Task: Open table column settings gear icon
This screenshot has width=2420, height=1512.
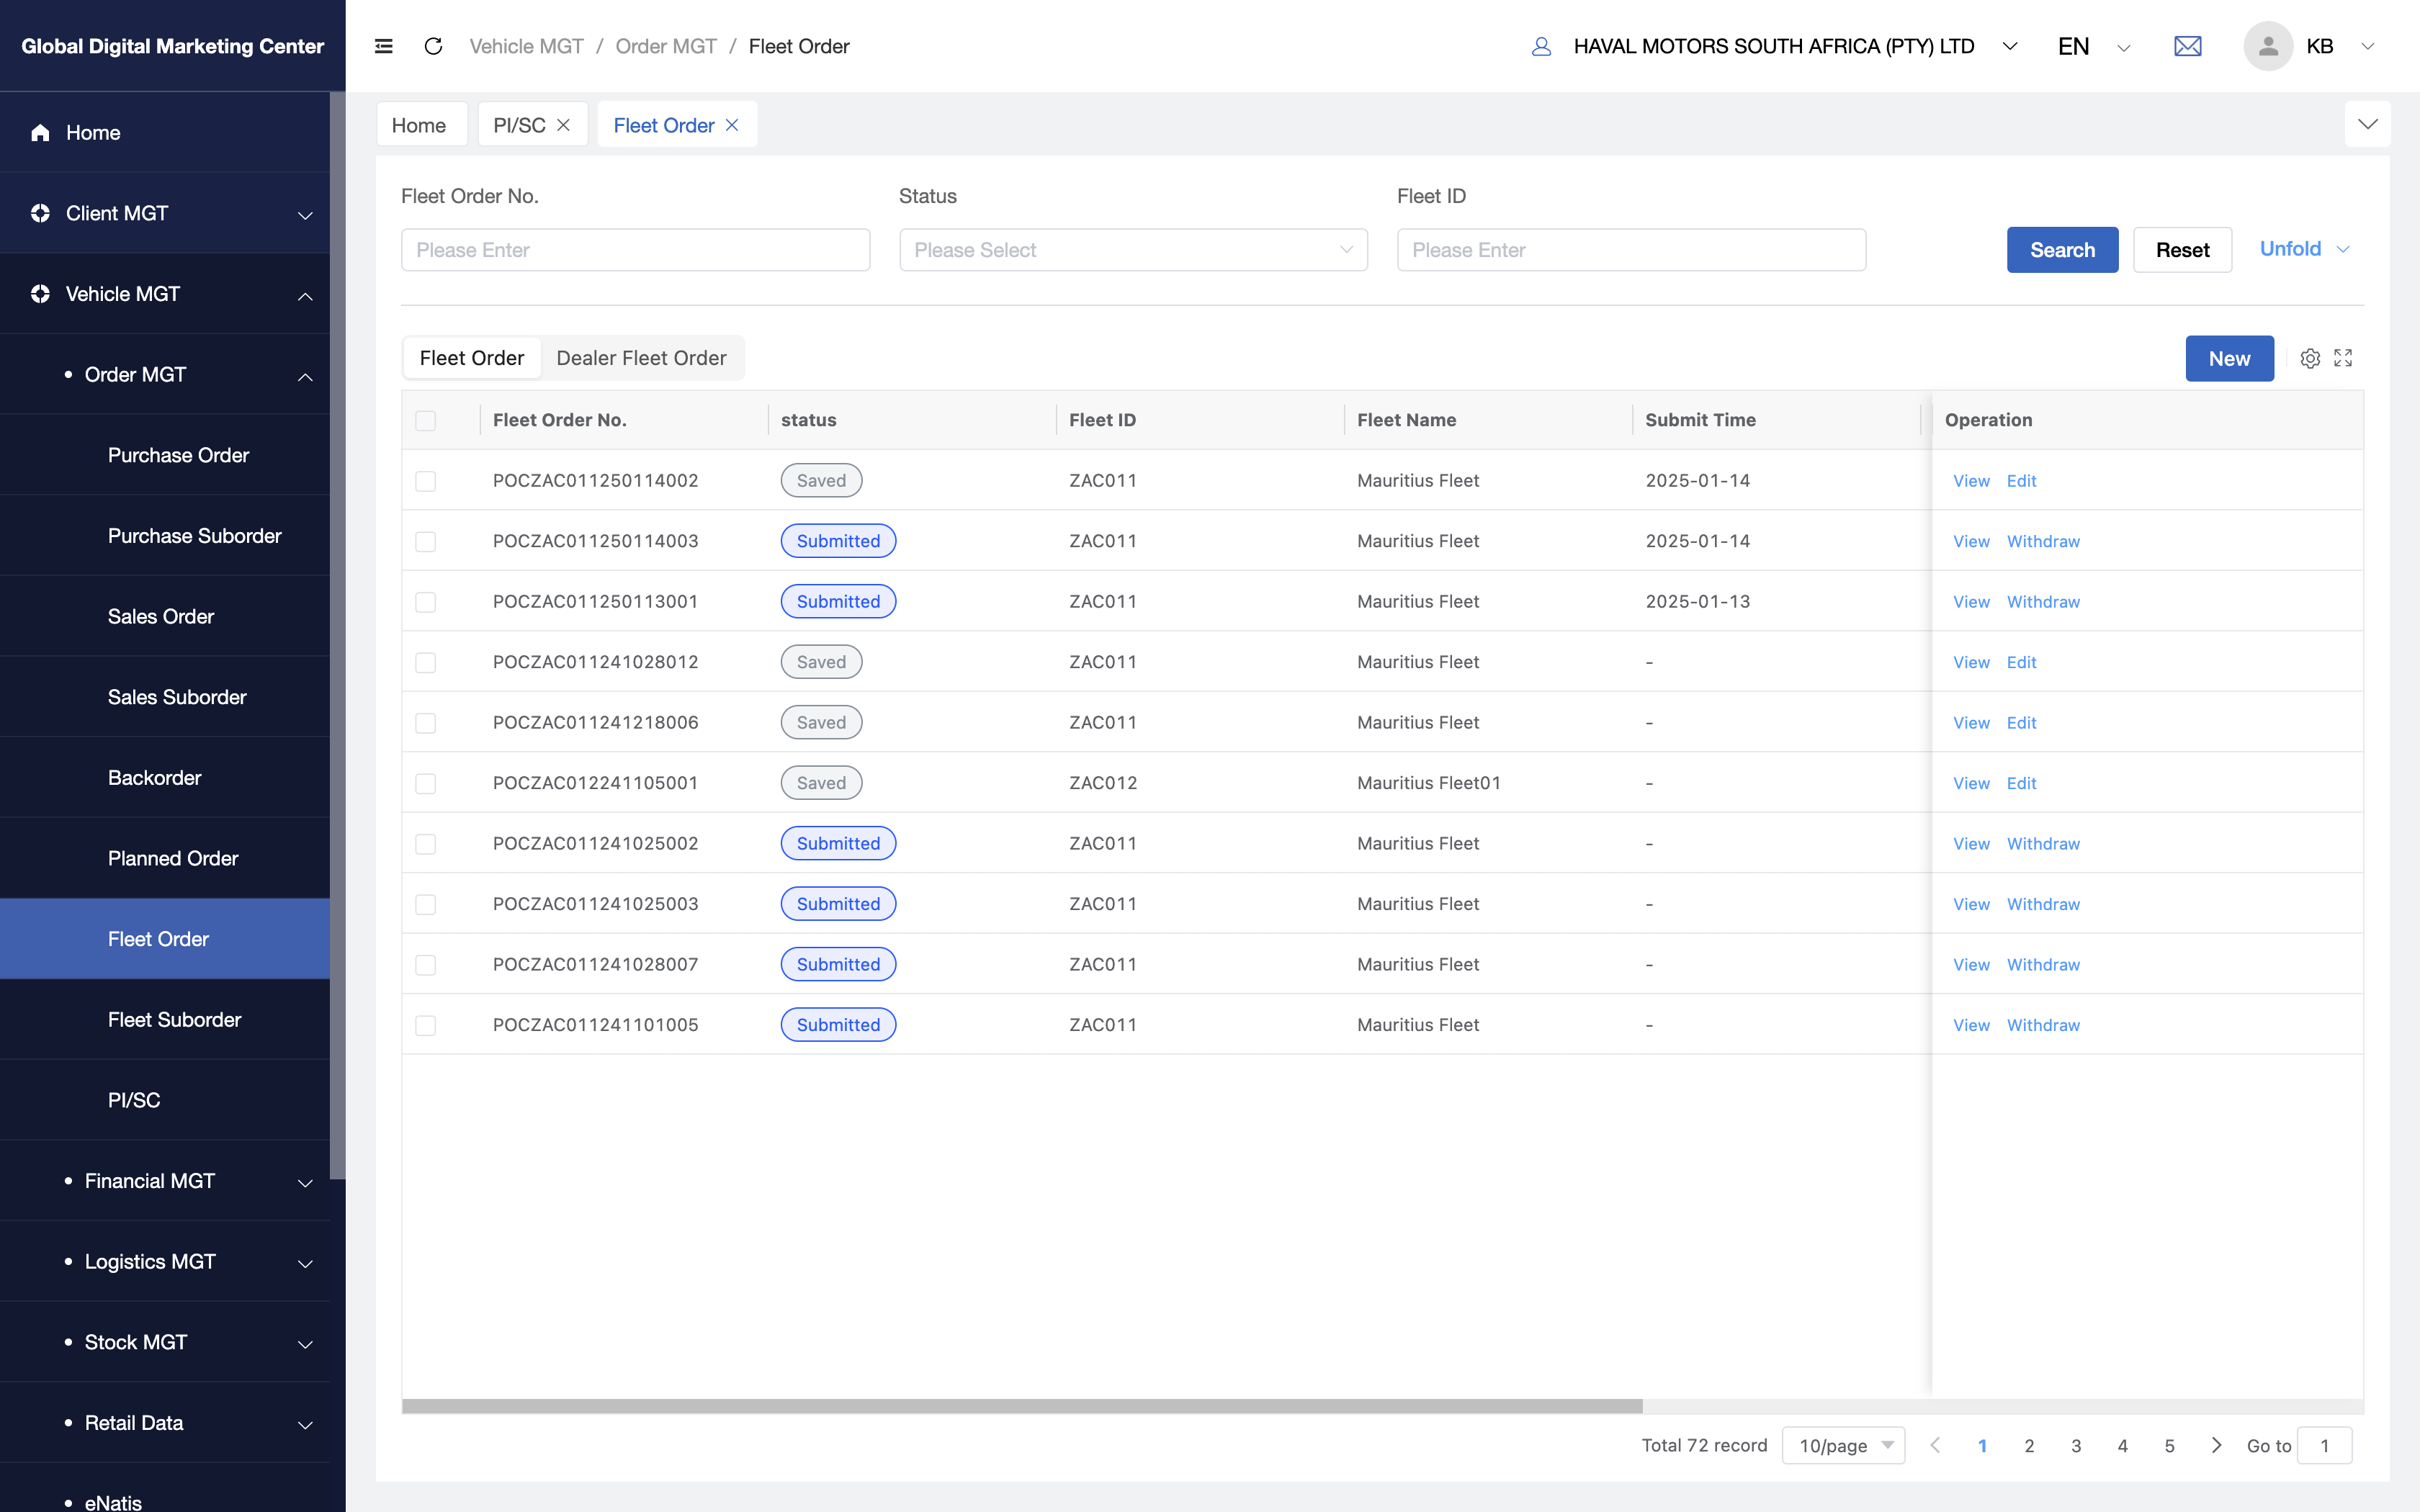Action: 2309,358
